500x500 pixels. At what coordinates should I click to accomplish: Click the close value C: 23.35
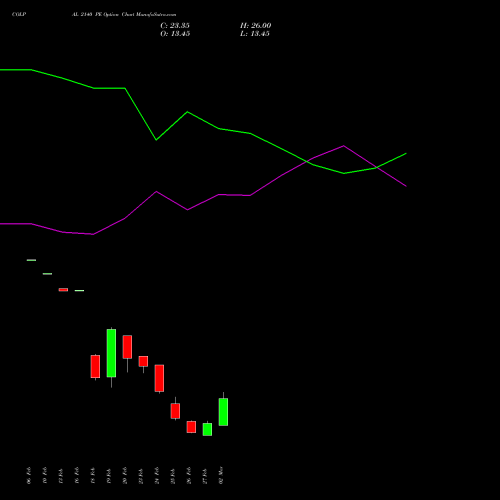tap(175, 26)
